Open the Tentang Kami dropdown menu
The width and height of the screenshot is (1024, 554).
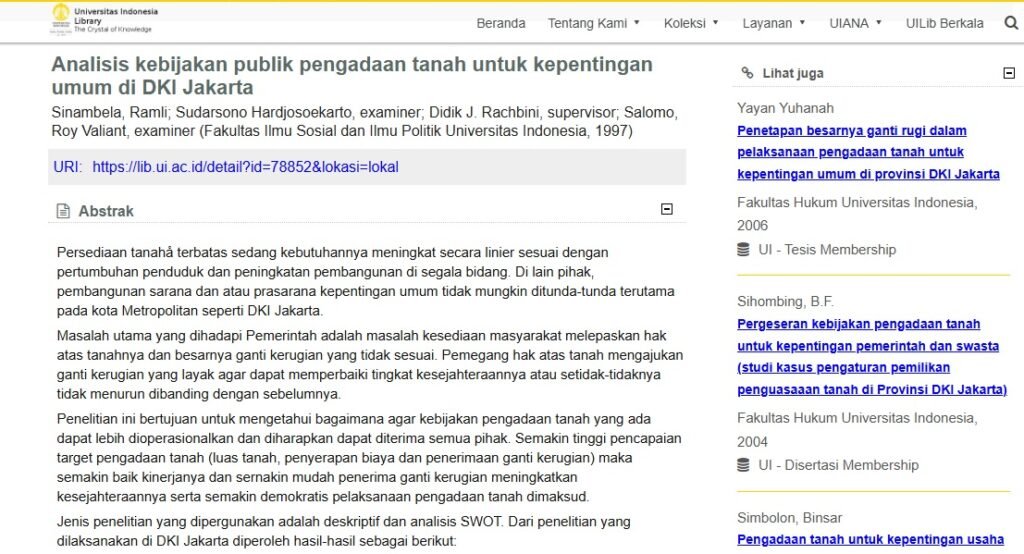pyautogui.click(x=594, y=23)
